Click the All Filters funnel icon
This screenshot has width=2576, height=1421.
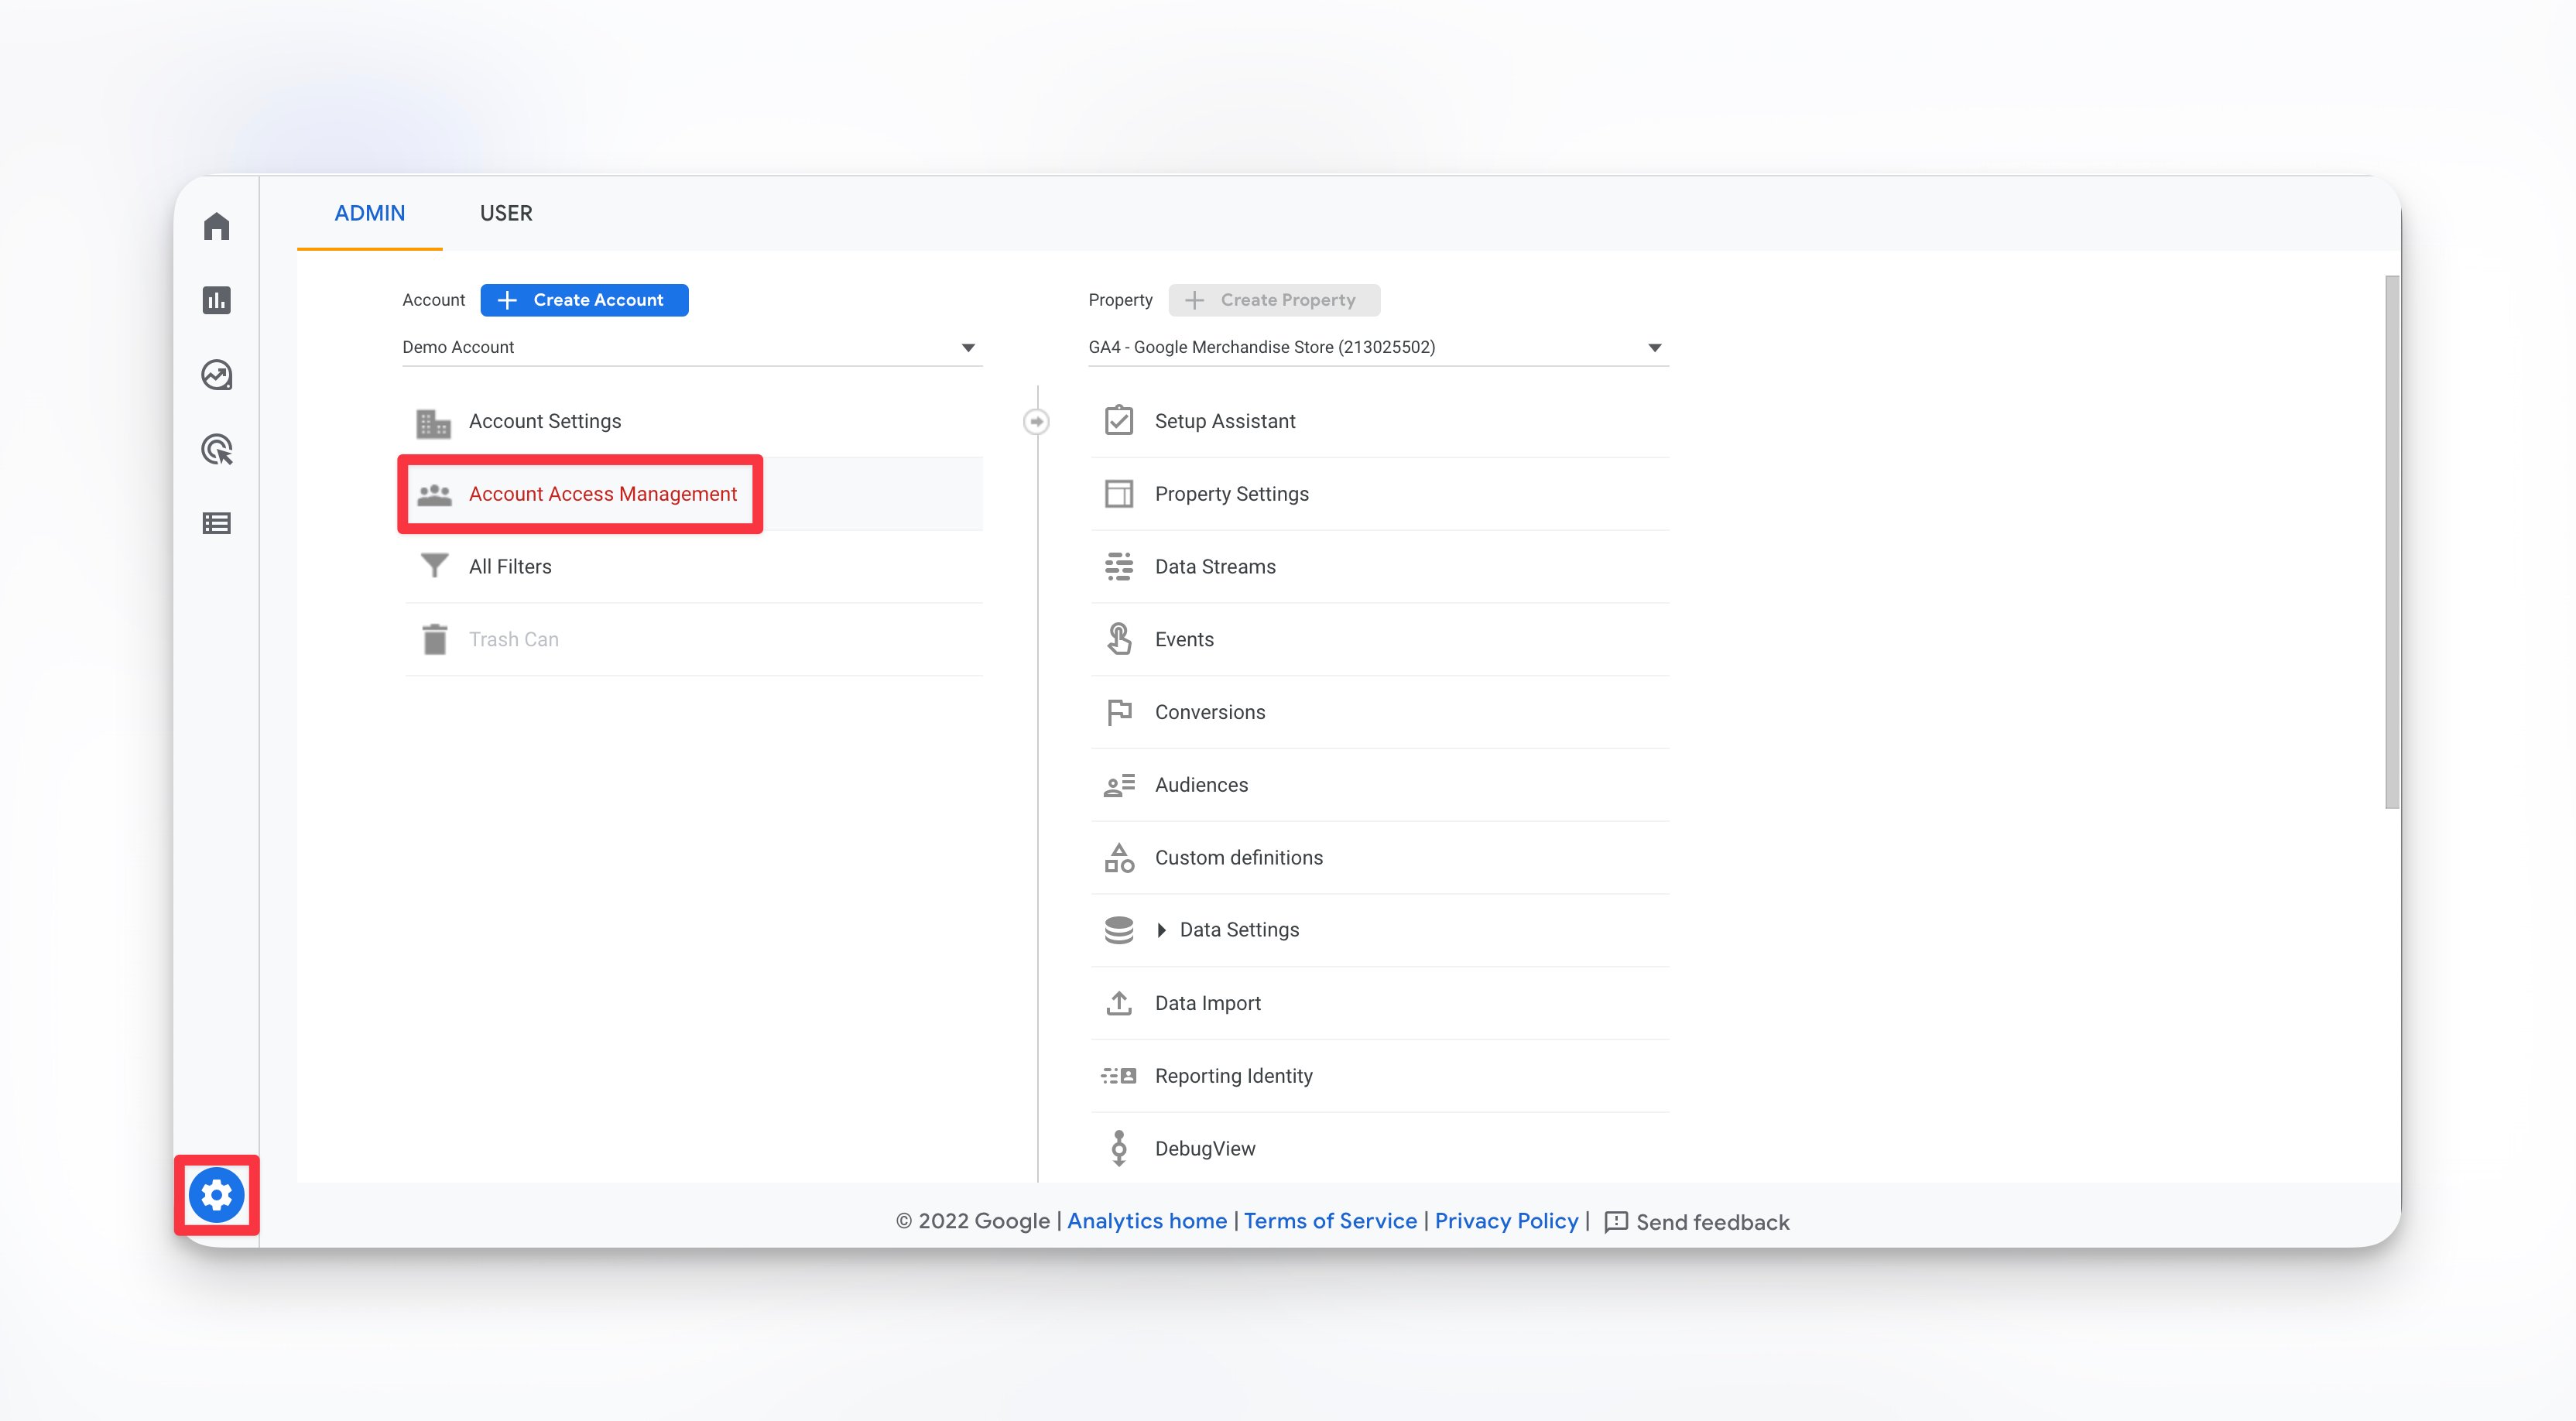(434, 566)
